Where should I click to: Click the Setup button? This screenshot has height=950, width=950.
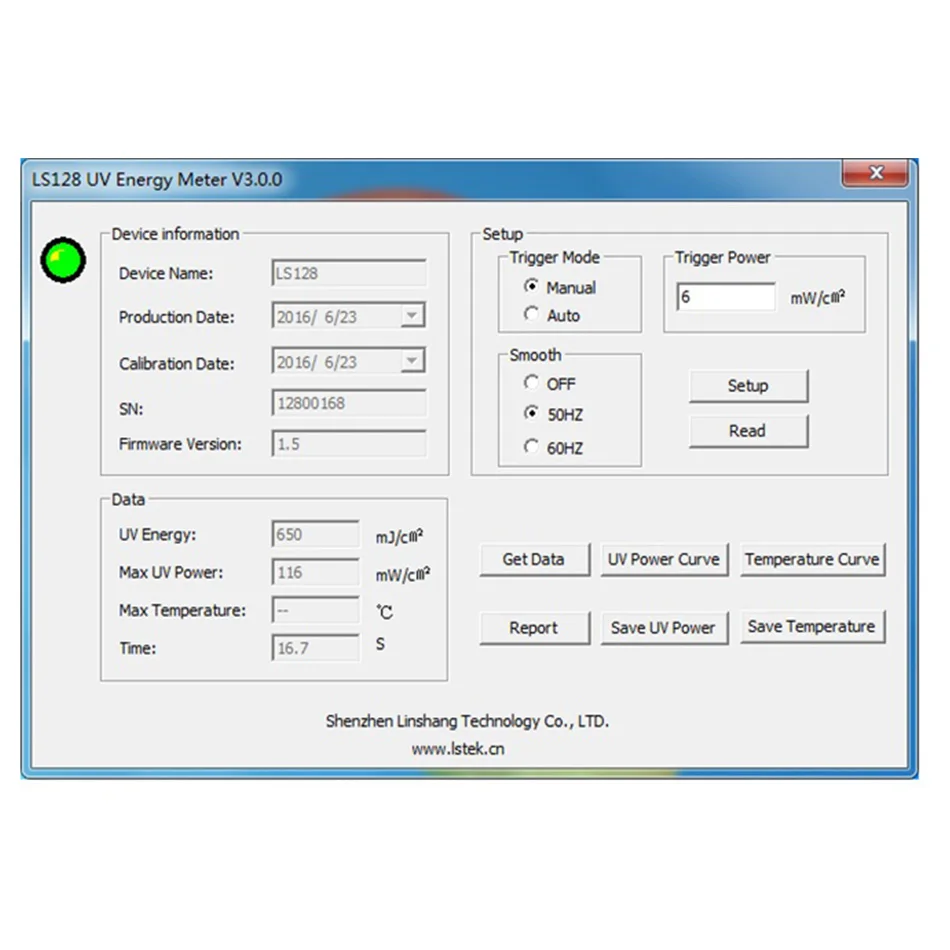click(748, 386)
